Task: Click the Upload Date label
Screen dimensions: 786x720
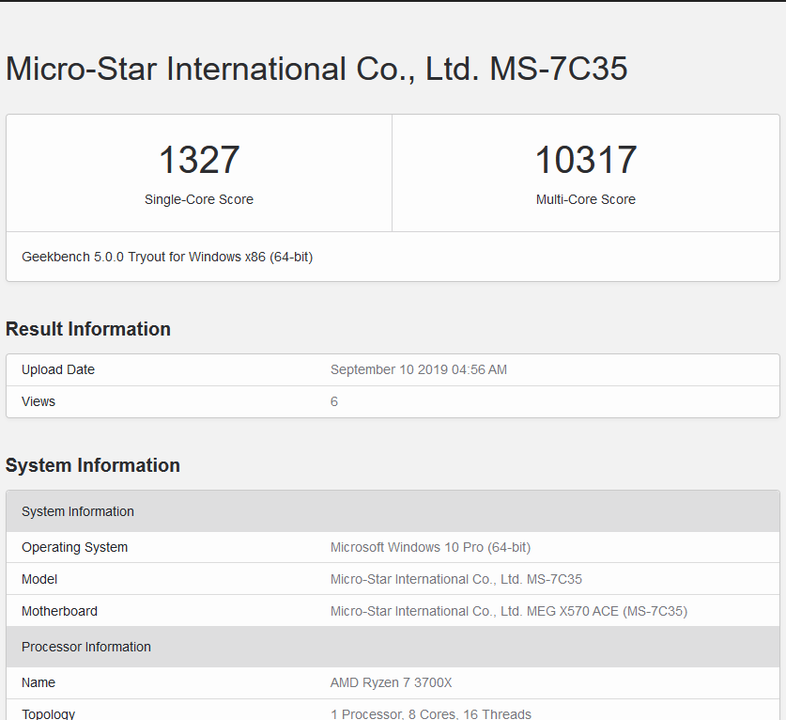Action: tap(58, 370)
